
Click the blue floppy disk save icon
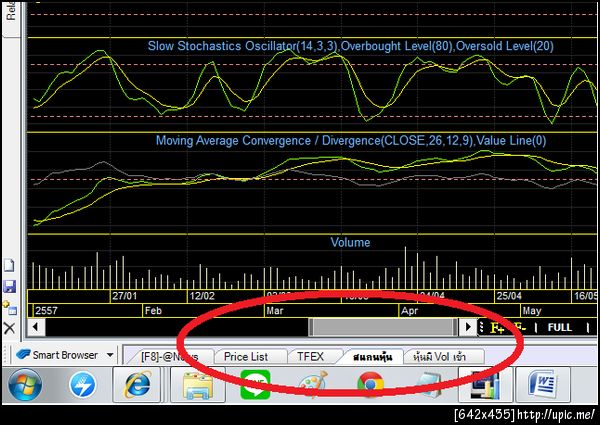9,286
